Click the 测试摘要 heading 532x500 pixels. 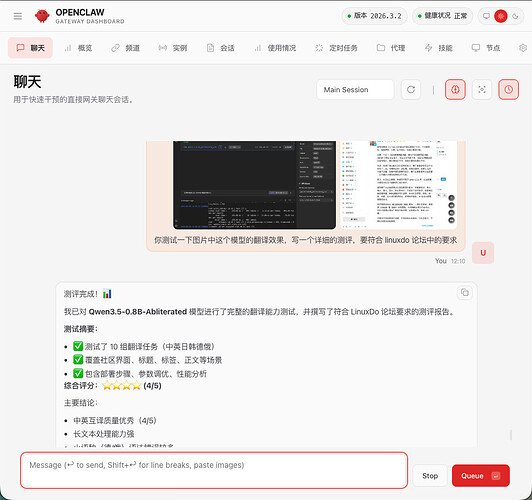pos(81,329)
